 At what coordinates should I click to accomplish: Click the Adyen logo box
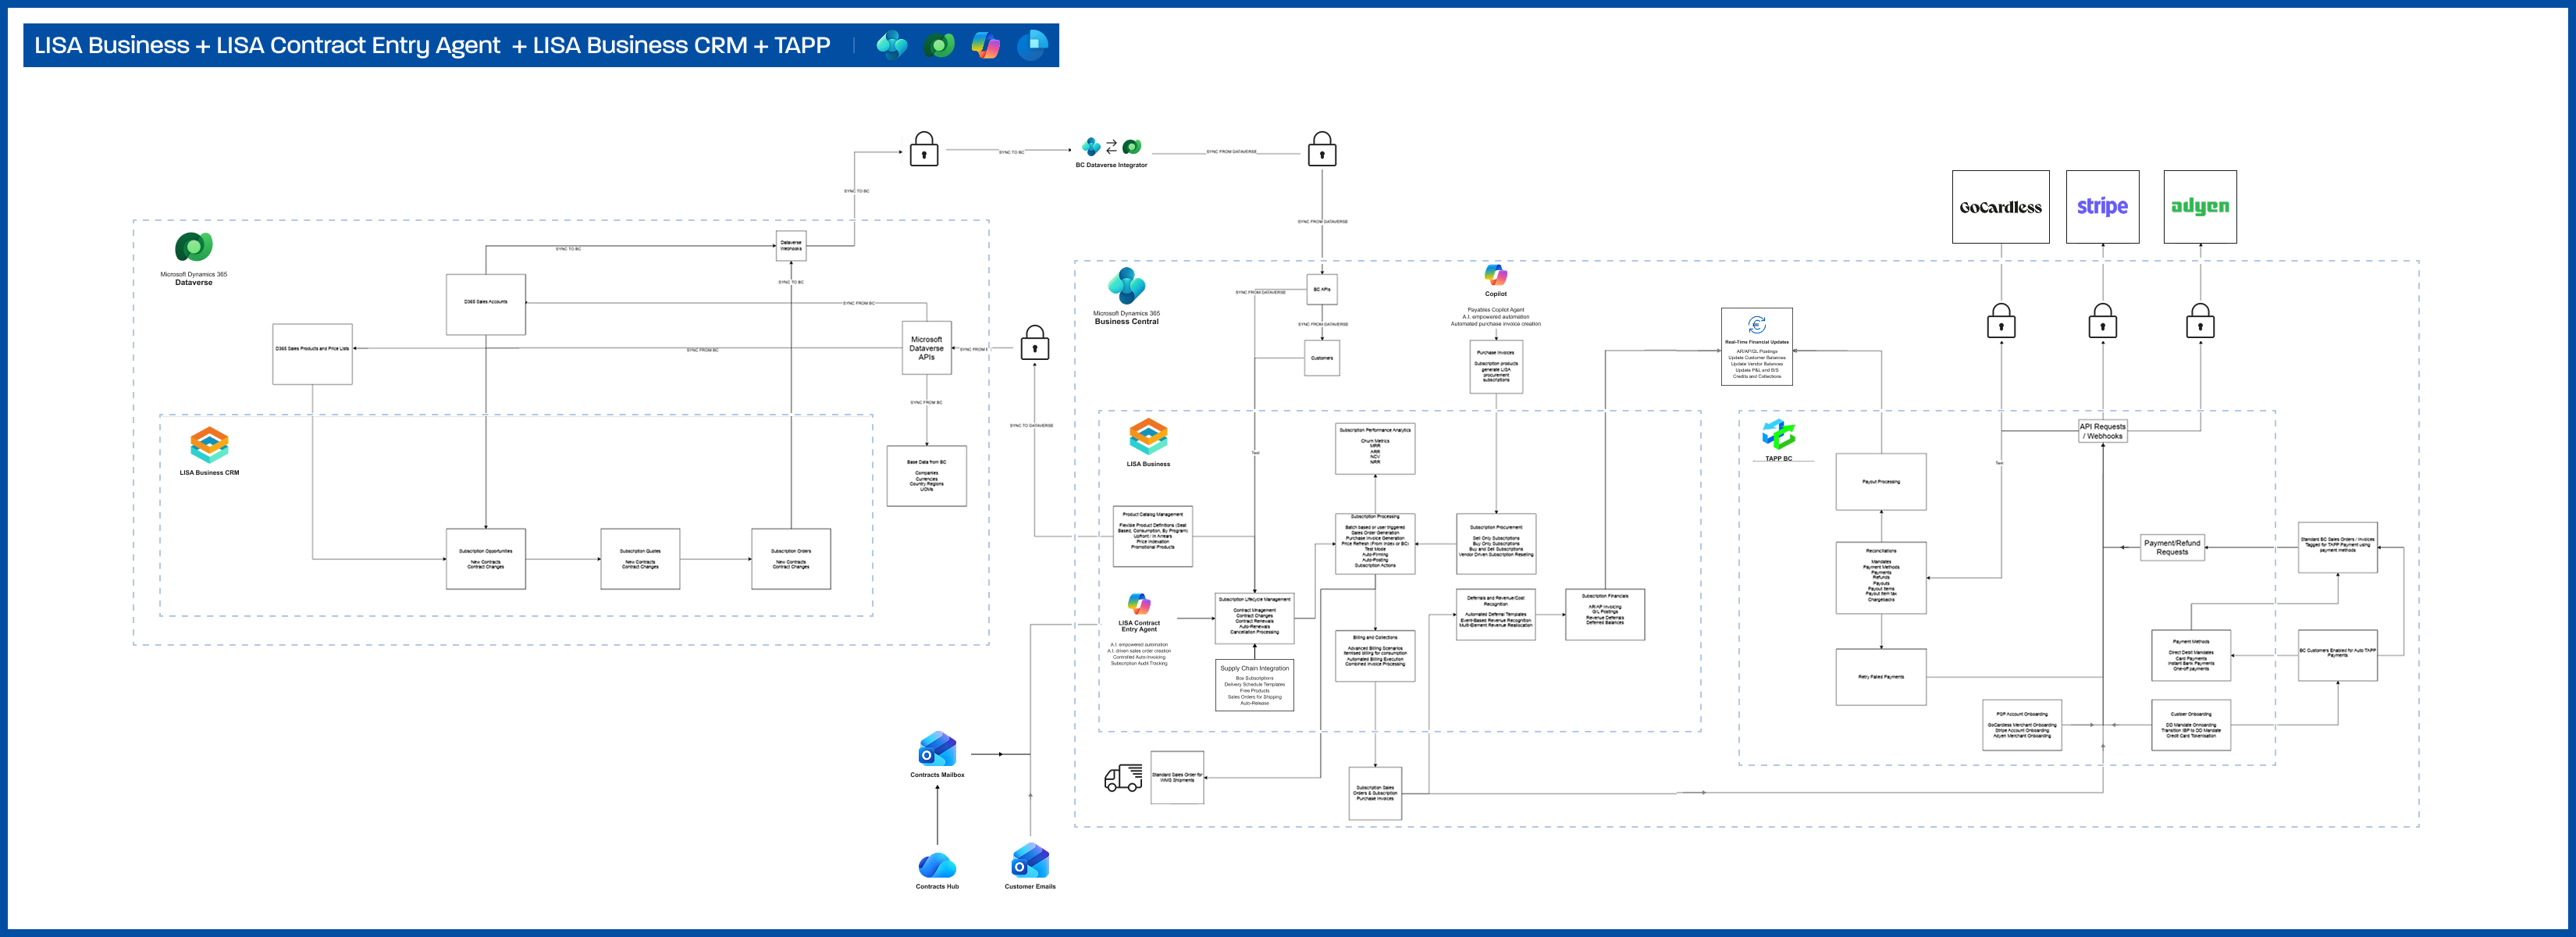[x=2199, y=207]
